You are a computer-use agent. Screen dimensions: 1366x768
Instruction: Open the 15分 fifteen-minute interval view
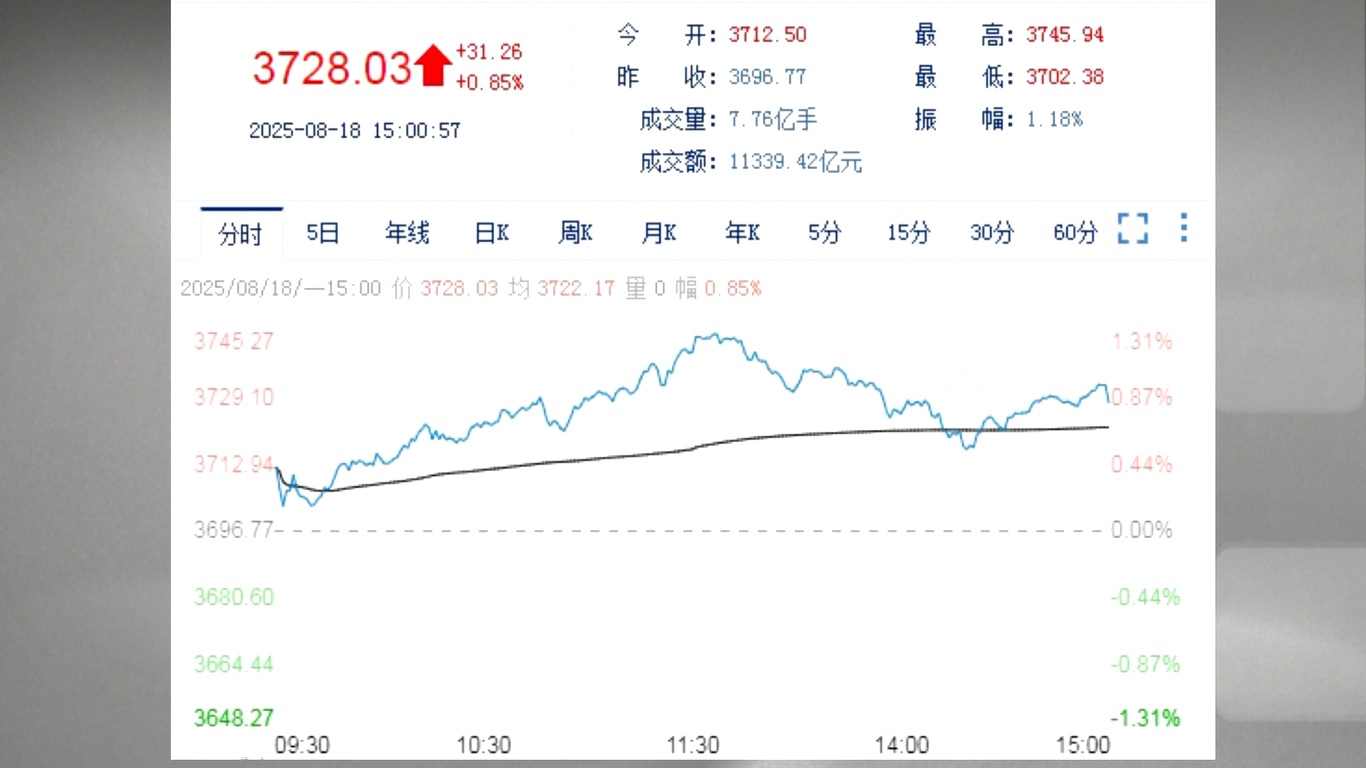[x=907, y=232]
